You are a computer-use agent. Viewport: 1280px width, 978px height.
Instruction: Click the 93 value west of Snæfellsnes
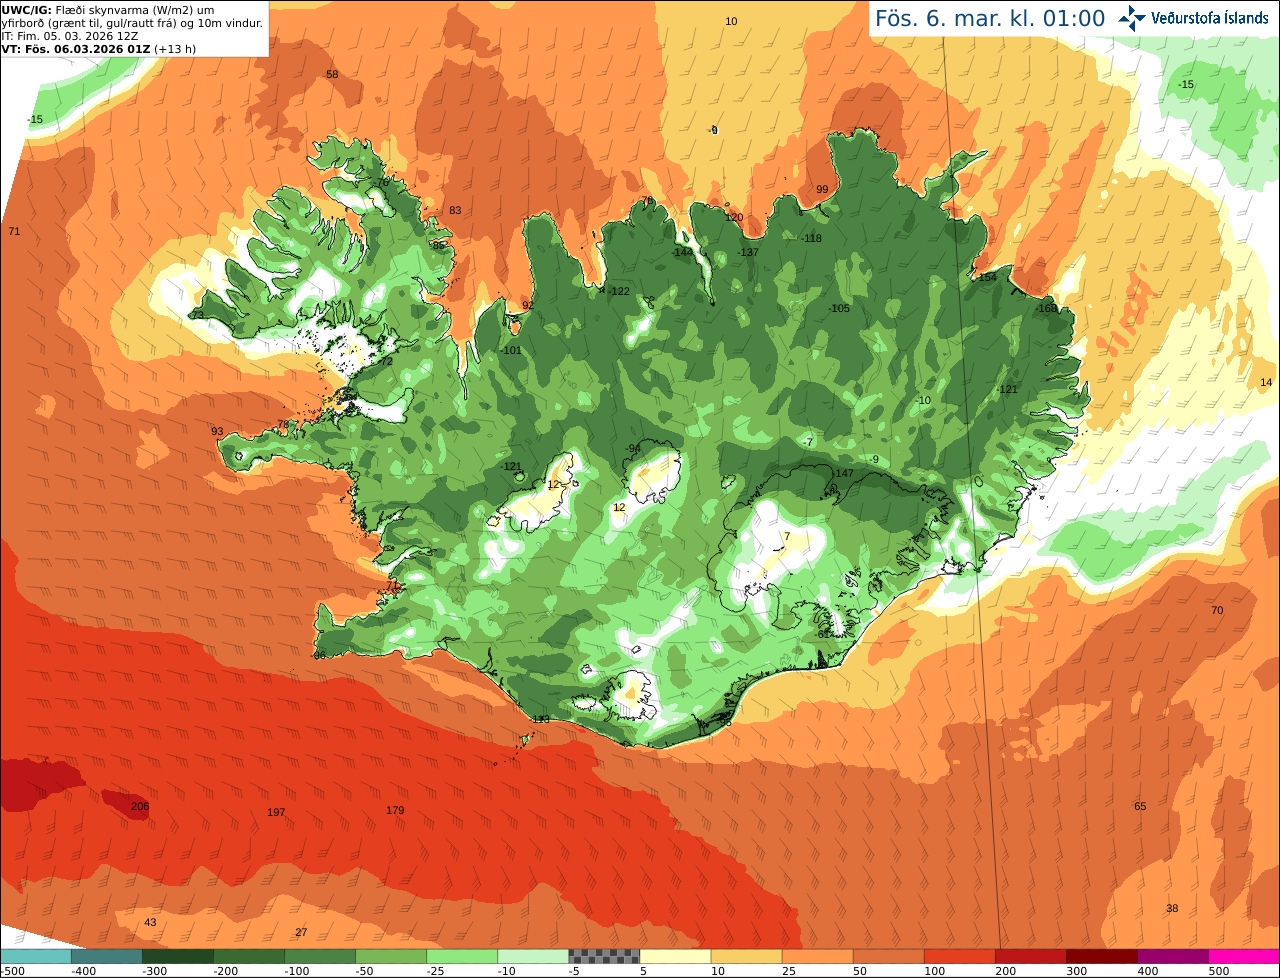pos(217,431)
